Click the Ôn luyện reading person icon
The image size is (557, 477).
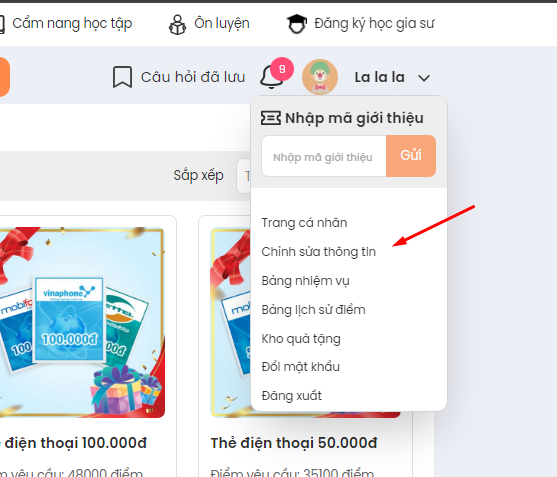click(177, 25)
